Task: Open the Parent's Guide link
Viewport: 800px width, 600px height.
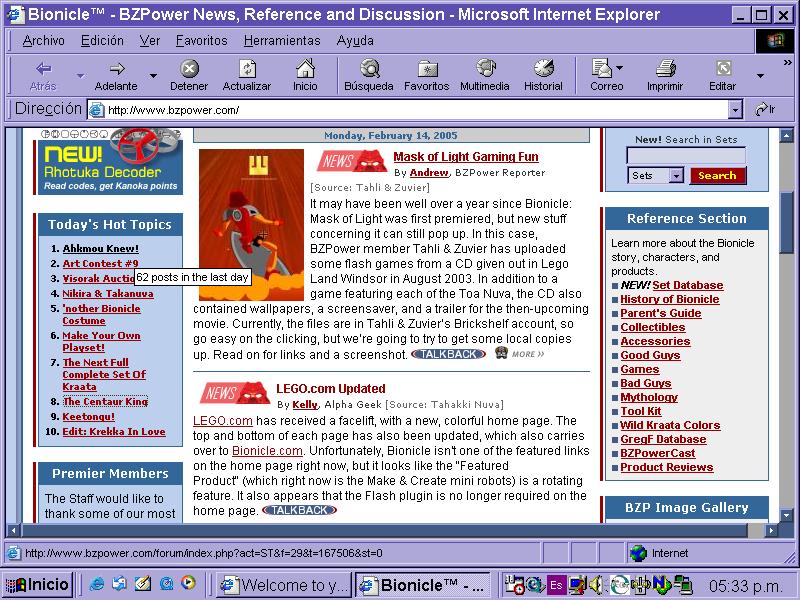Action: tap(661, 313)
